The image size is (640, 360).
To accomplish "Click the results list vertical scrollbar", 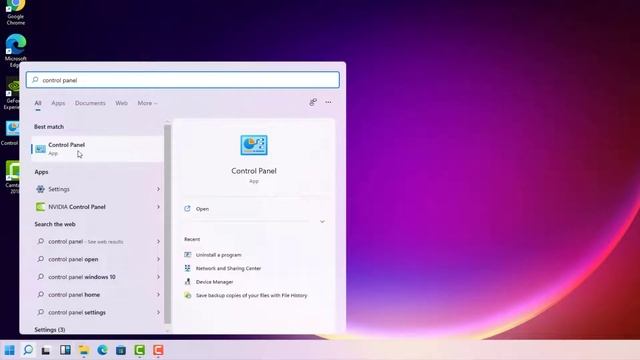I will (x=167, y=224).
